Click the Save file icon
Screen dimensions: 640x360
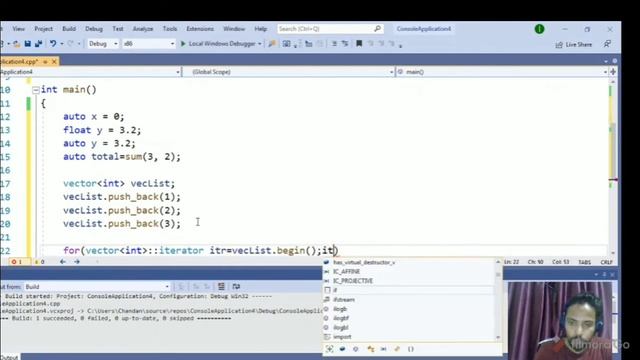coord(27,44)
